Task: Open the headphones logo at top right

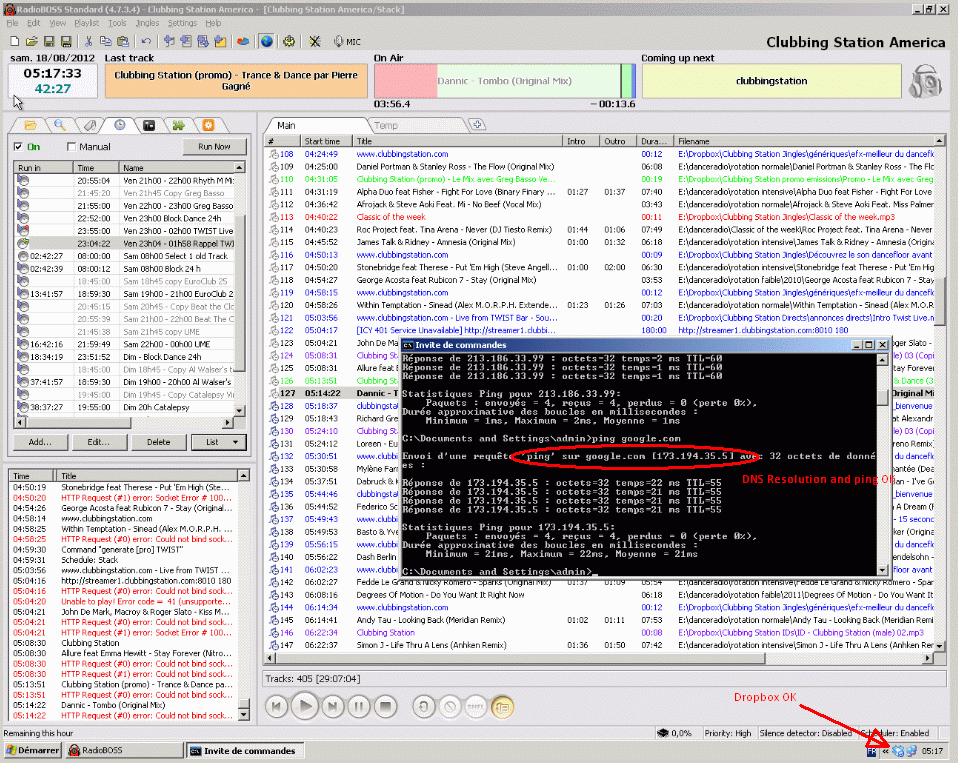Action: tap(926, 81)
